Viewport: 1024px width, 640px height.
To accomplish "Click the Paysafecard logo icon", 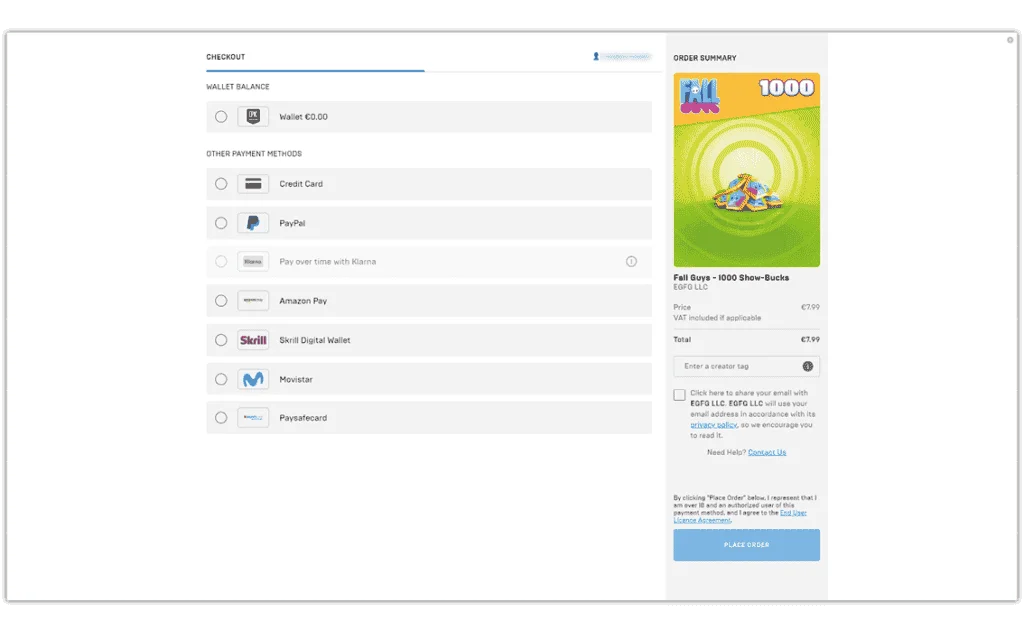I will 253,418.
